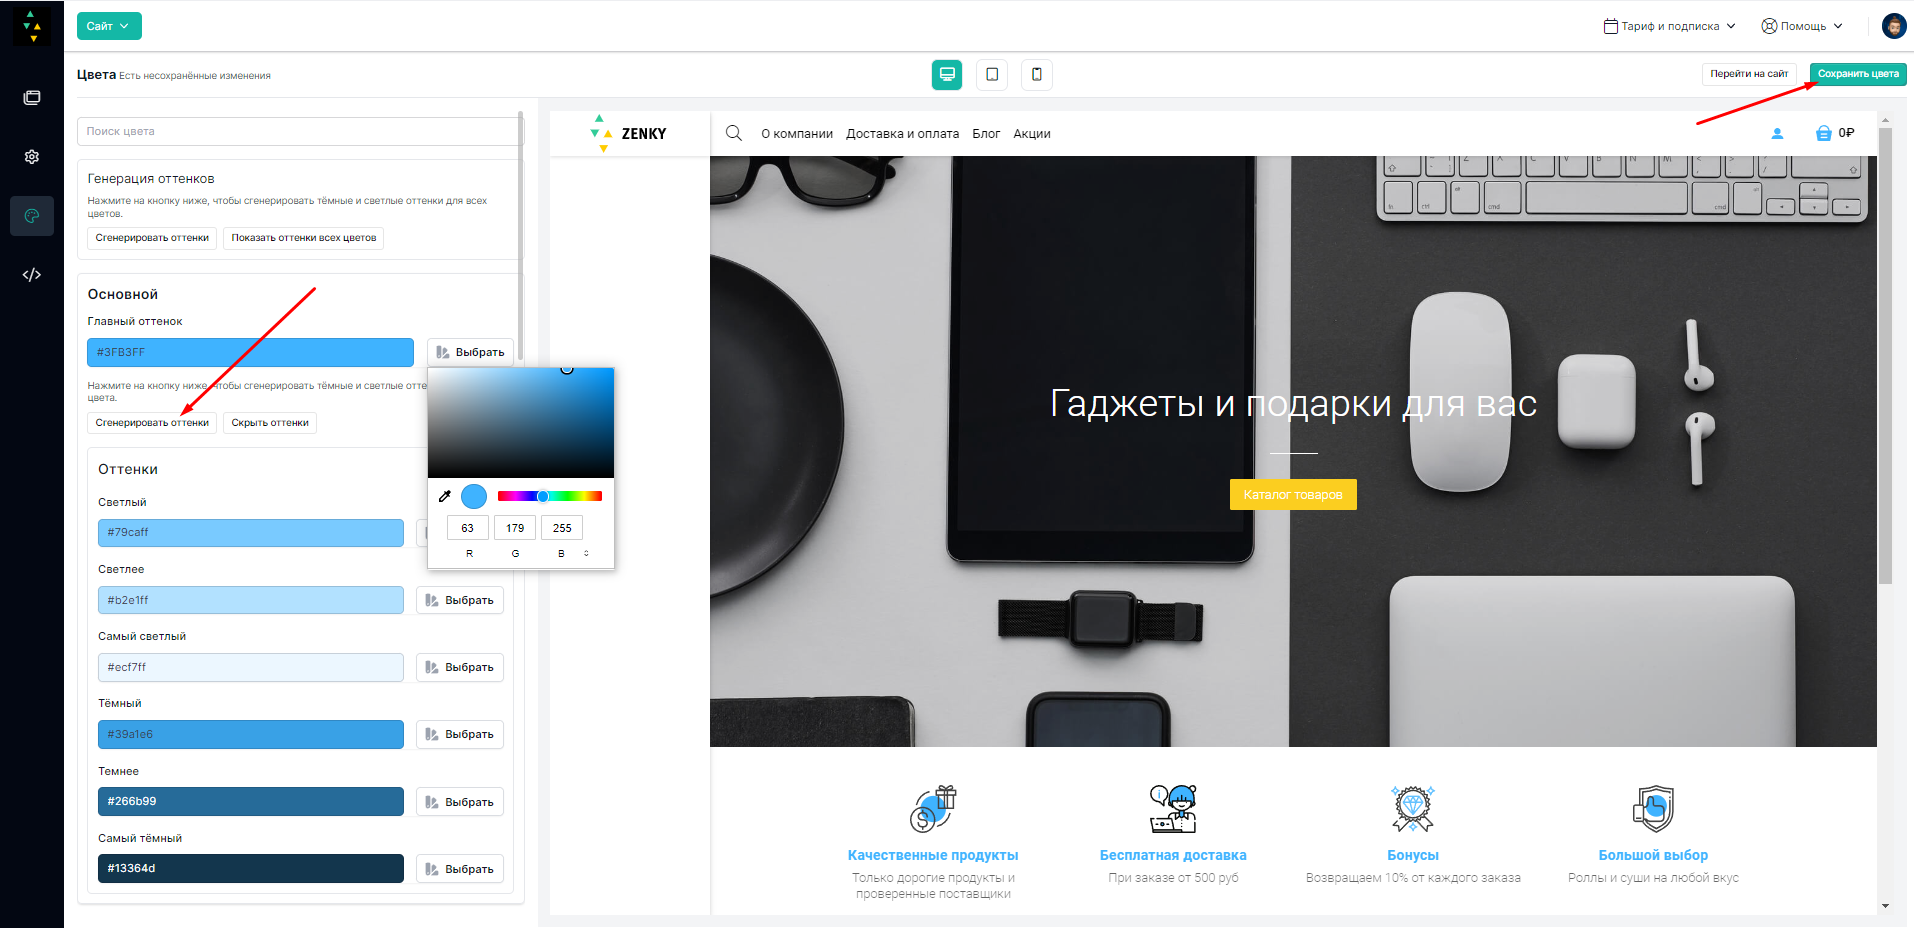1914x928 pixels.
Task: Open settings gear in left sidebar
Action: [x=32, y=157]
